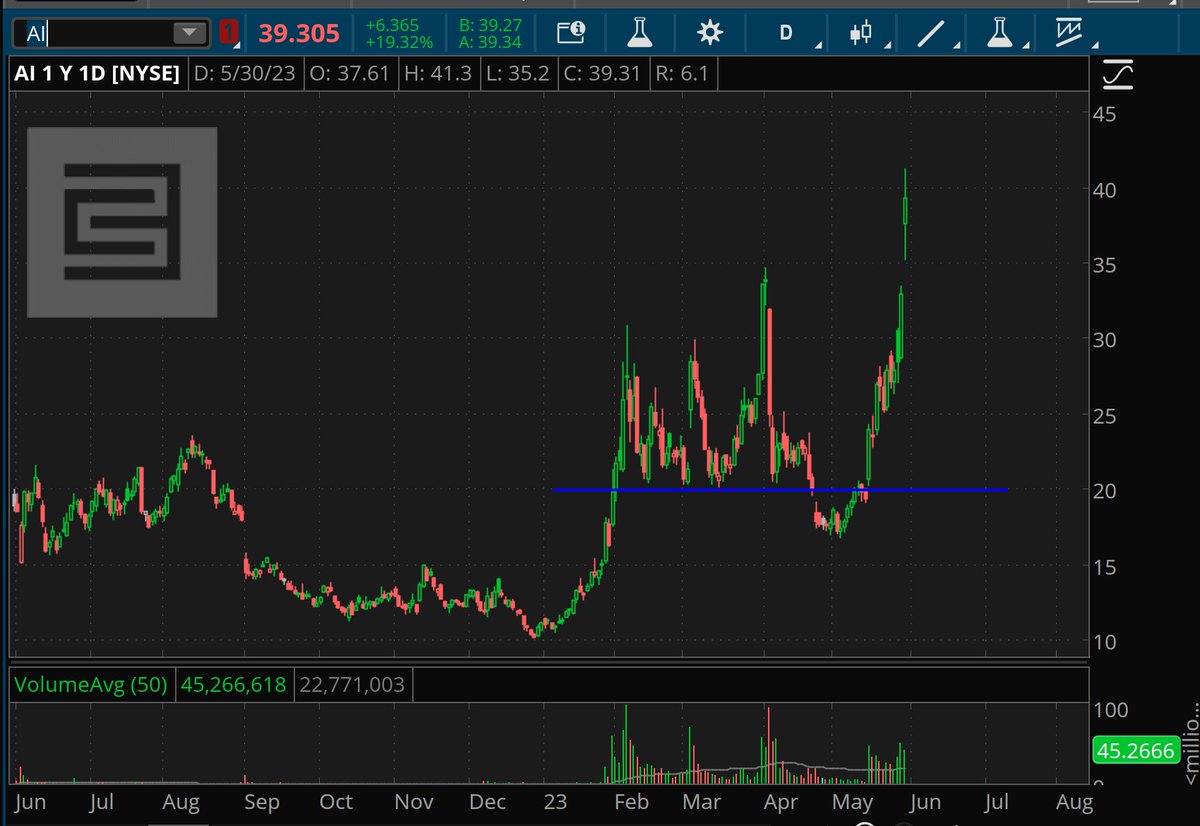Select the line drawing tool

(x=929, y=33)
